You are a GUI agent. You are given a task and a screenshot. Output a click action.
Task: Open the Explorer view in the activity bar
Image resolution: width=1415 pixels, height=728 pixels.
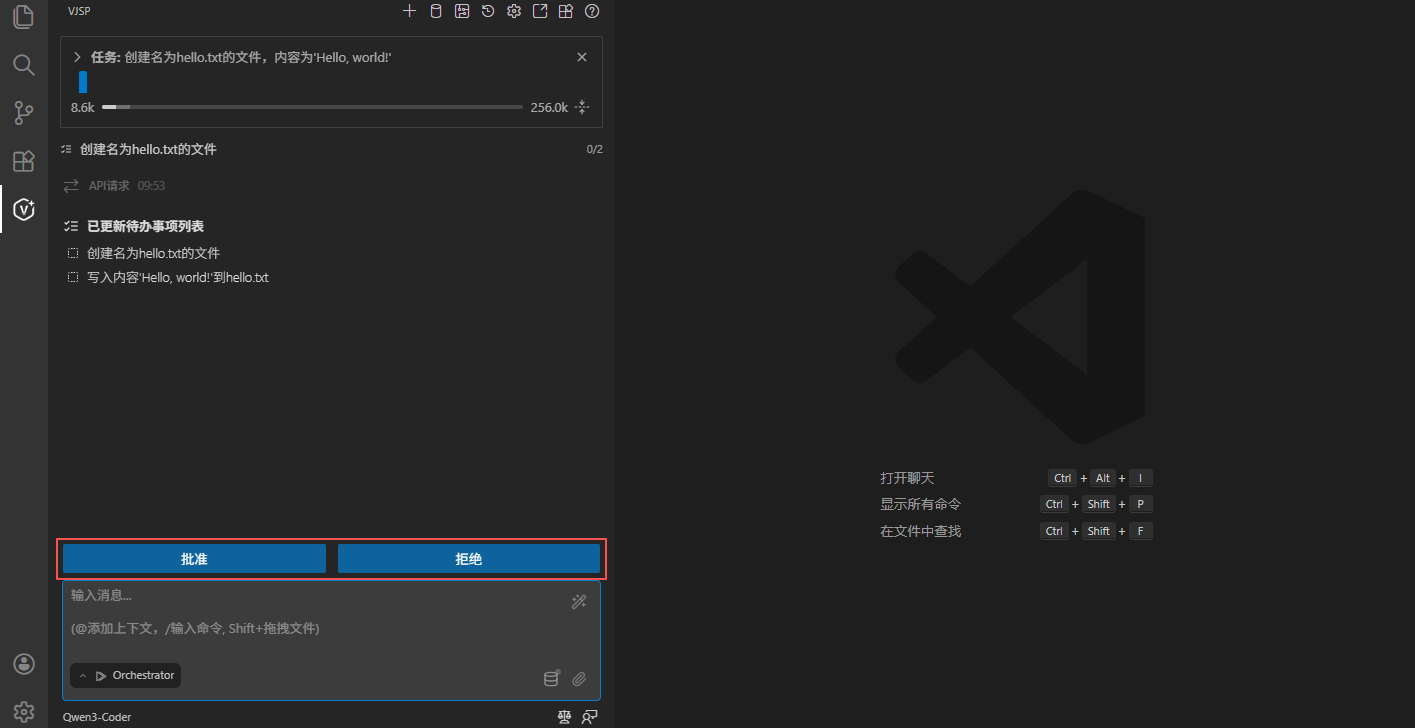23,17
